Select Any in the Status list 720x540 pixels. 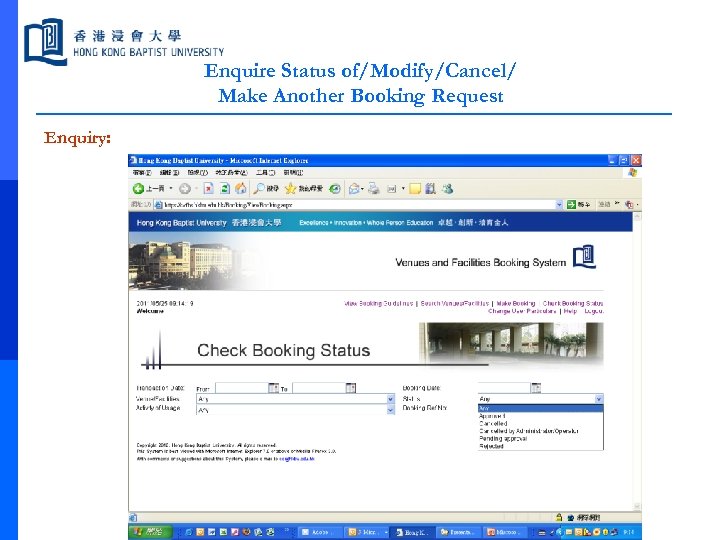(x=540, y=408)
